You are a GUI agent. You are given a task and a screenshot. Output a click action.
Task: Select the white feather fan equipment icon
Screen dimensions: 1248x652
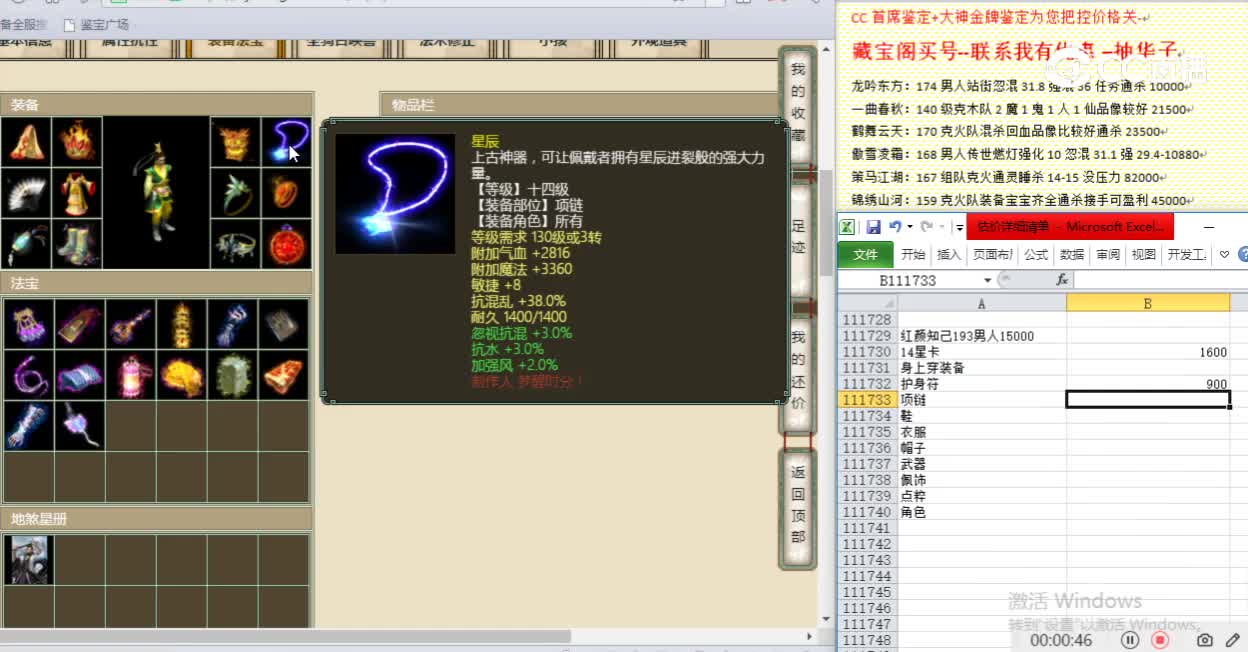click(x=25, y=193)
